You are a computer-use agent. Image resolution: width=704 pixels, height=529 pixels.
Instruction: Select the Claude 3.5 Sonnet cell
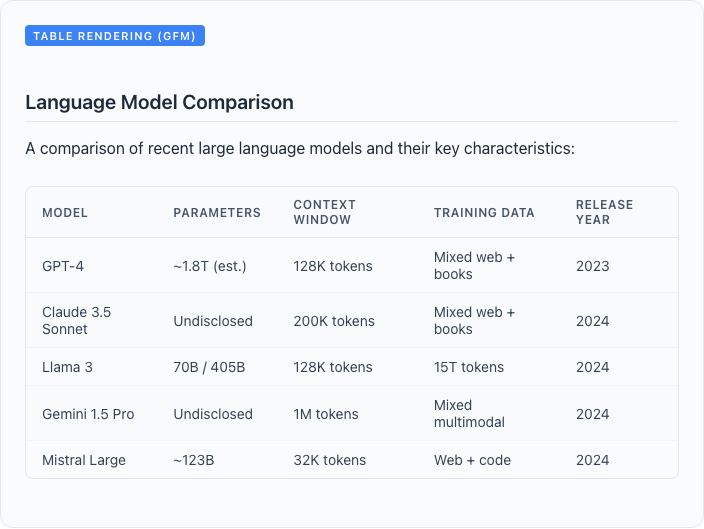click(76, 321)
